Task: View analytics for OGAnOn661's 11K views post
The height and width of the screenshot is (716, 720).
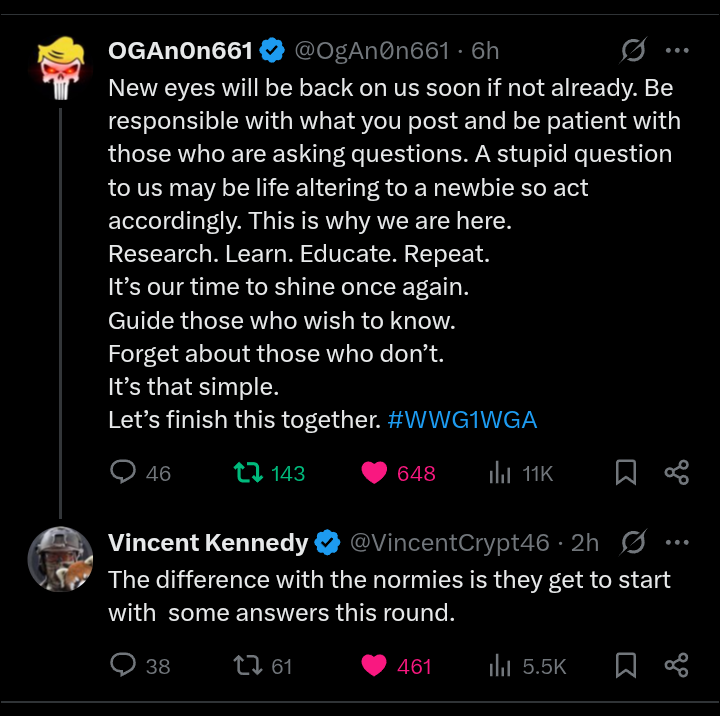Action: 500,473
